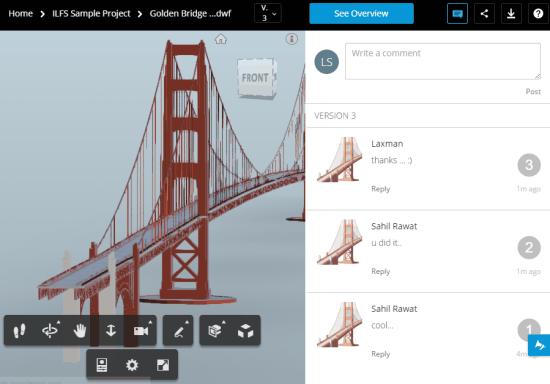
Task: Reply to Laxman's comment
Action: click(381, 189)
